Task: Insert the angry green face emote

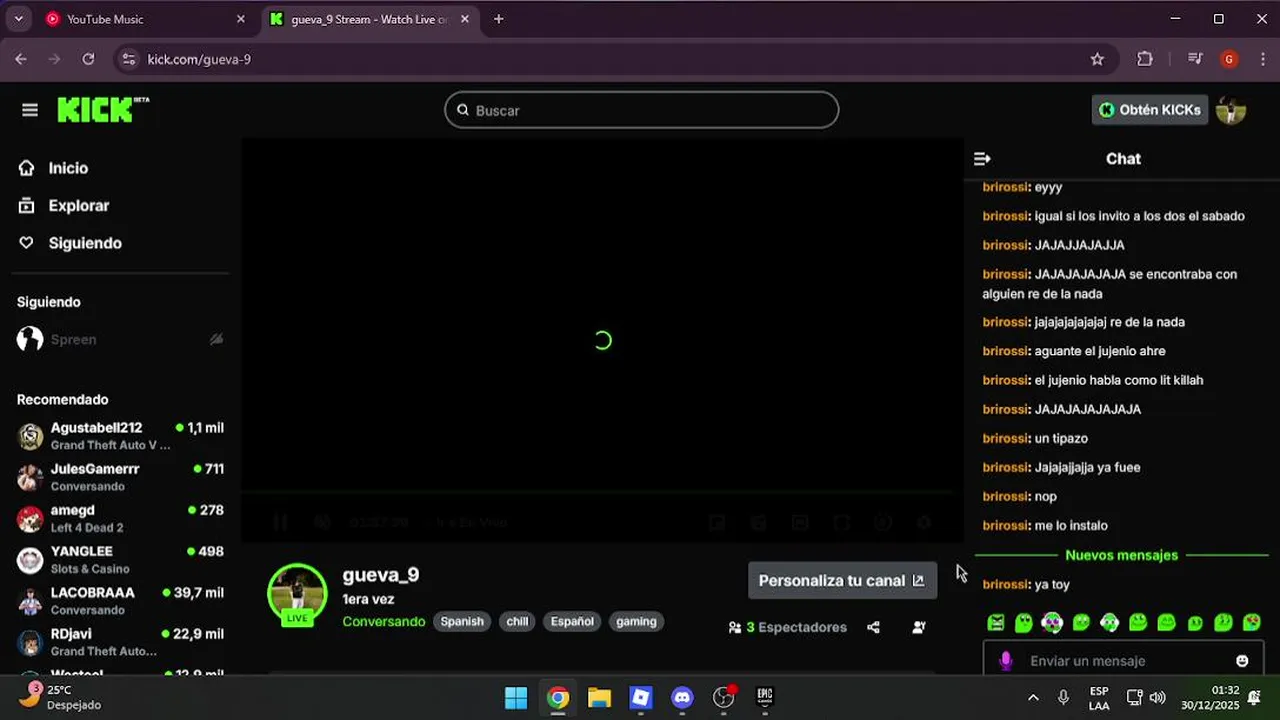Action: point(996,623)
